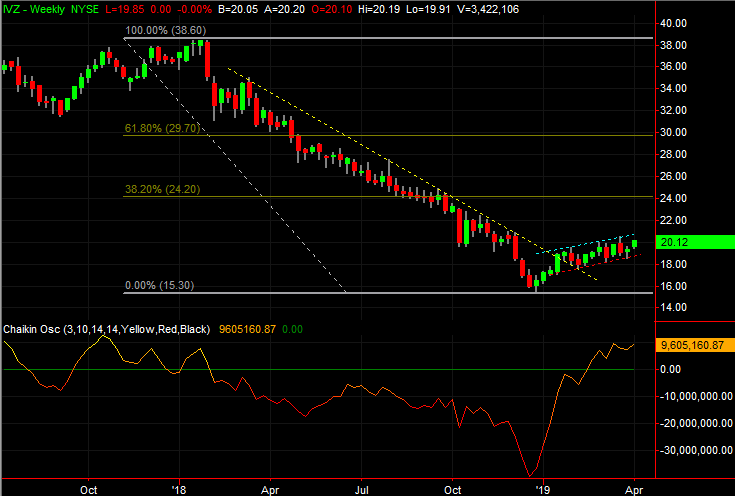Image resolution: width=735 pixels, height=496 pixels.
Task: Click the green 20.12 current price marker
Action: 695,242
